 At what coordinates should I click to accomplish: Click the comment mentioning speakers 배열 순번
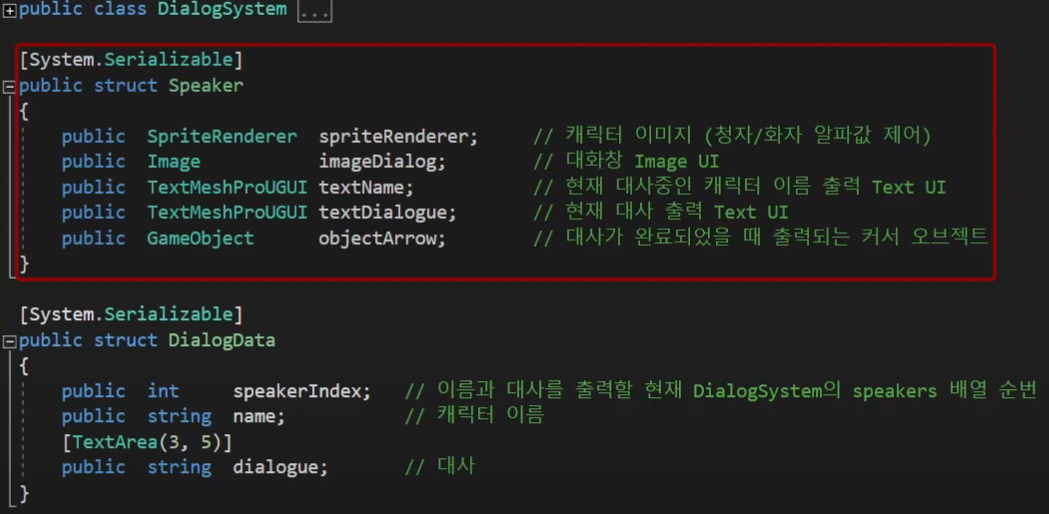pos(721,391)
